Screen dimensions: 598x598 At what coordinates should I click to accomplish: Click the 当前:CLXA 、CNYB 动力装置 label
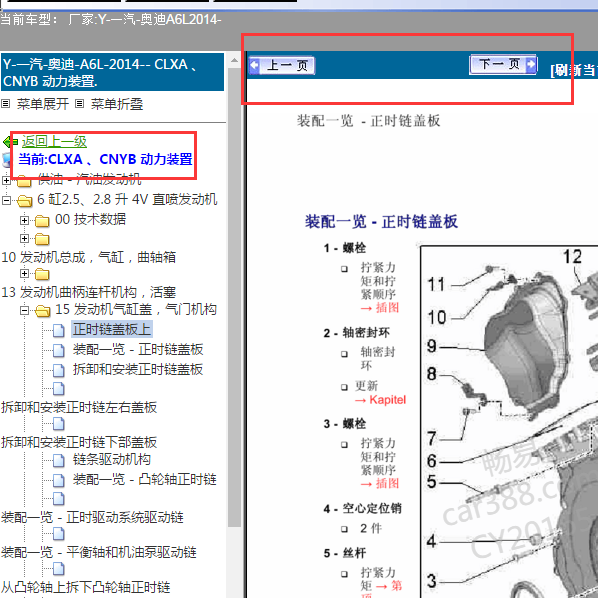point(105,159)
